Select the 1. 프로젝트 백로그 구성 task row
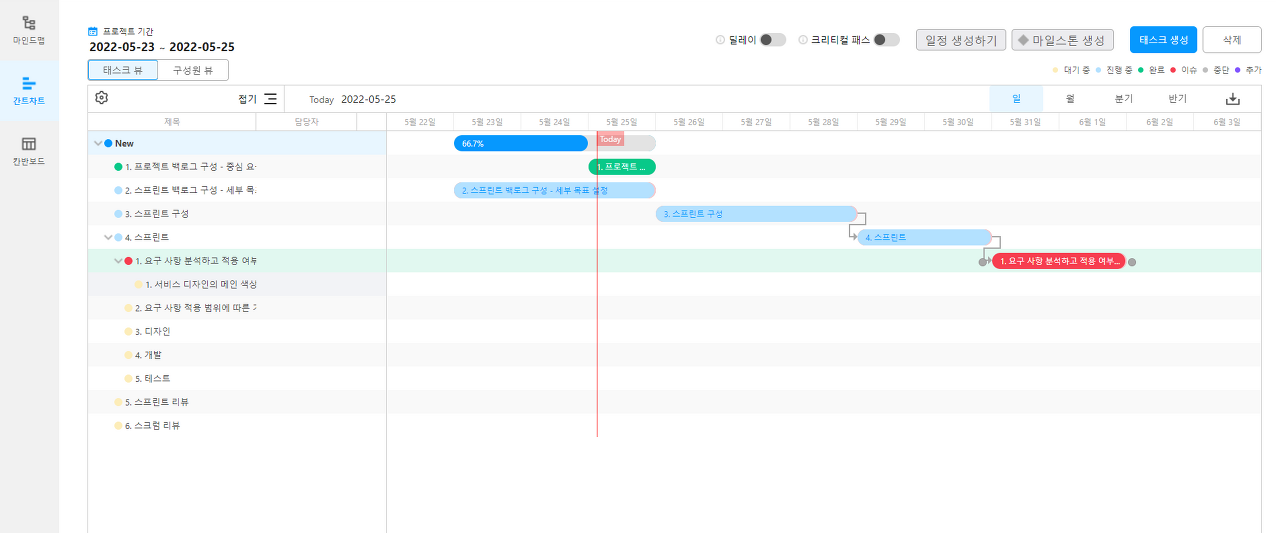This screenshot has width=1276, height=533. pos(237,167)
